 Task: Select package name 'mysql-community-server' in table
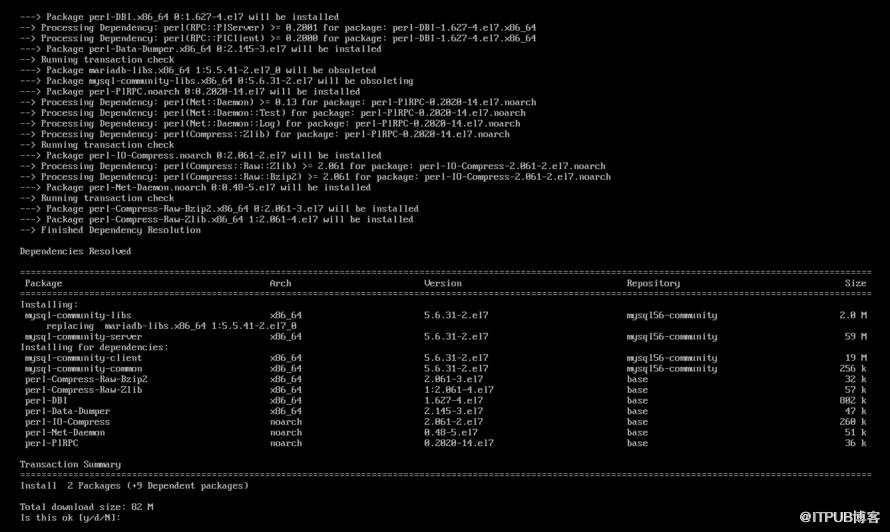(83, 337)
